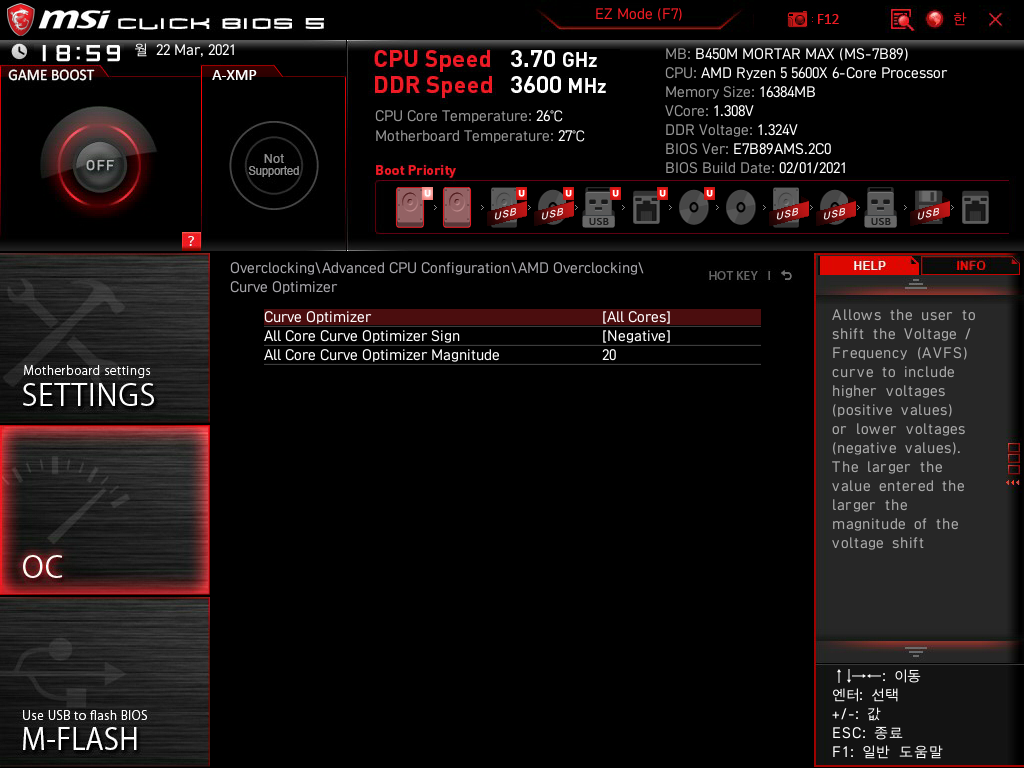Change language via the red globe icon
1024x768 pixels.
[935, 20]
